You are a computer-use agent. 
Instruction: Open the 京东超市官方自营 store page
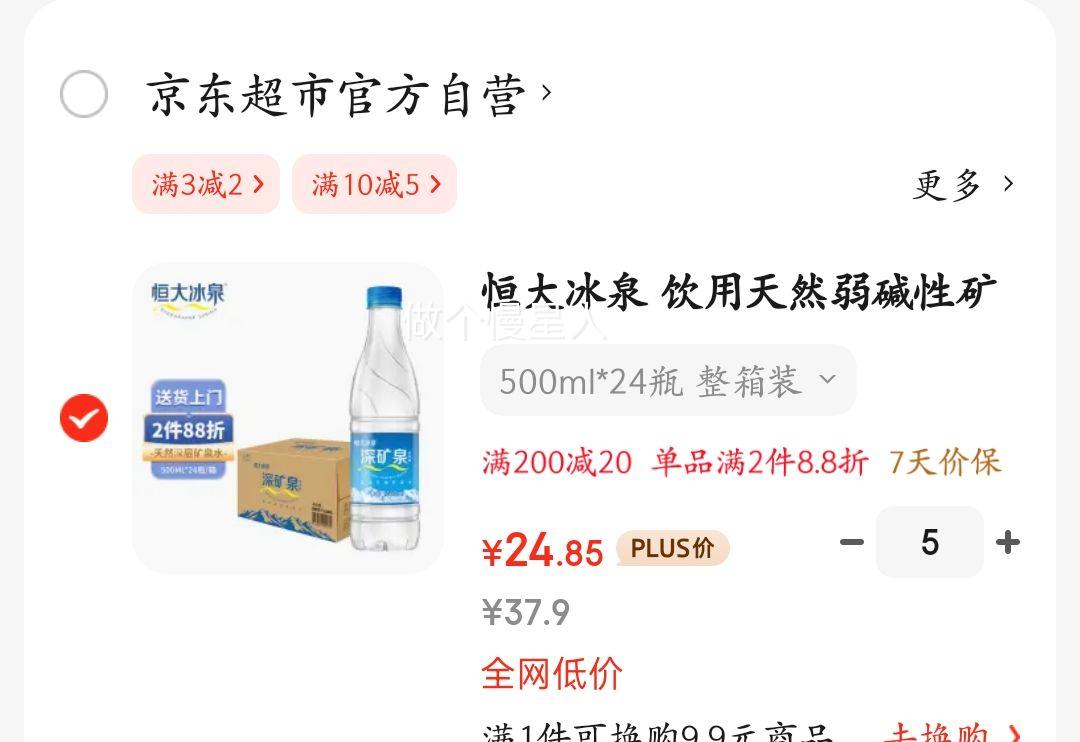coord(336,94)
